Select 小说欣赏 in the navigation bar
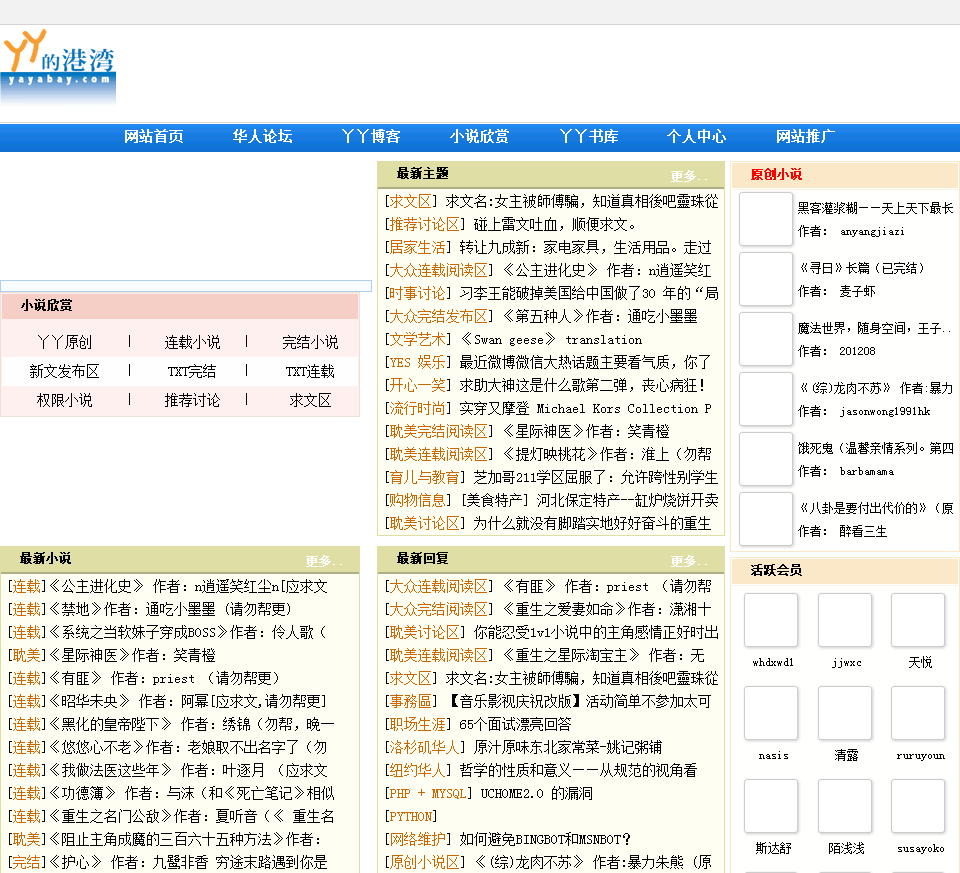The image size is (960, 873). click(479, 137)
